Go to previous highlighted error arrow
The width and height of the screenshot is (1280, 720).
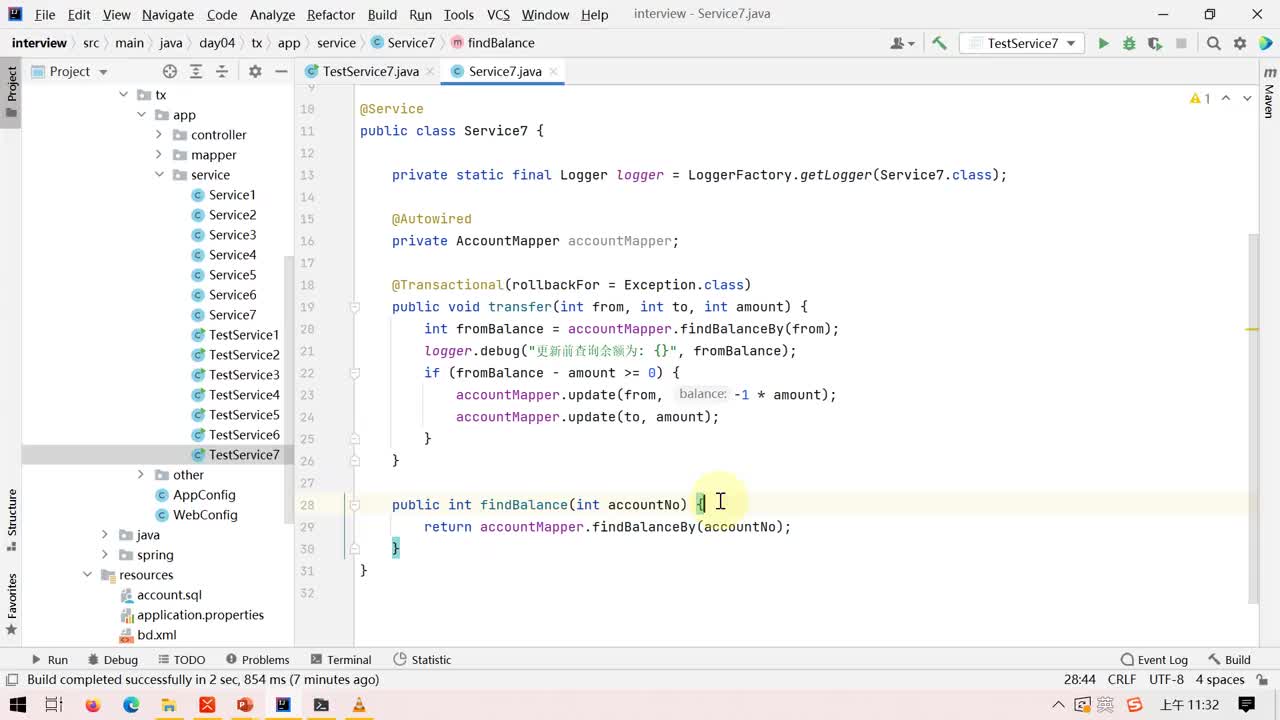tap(1227, 98)
